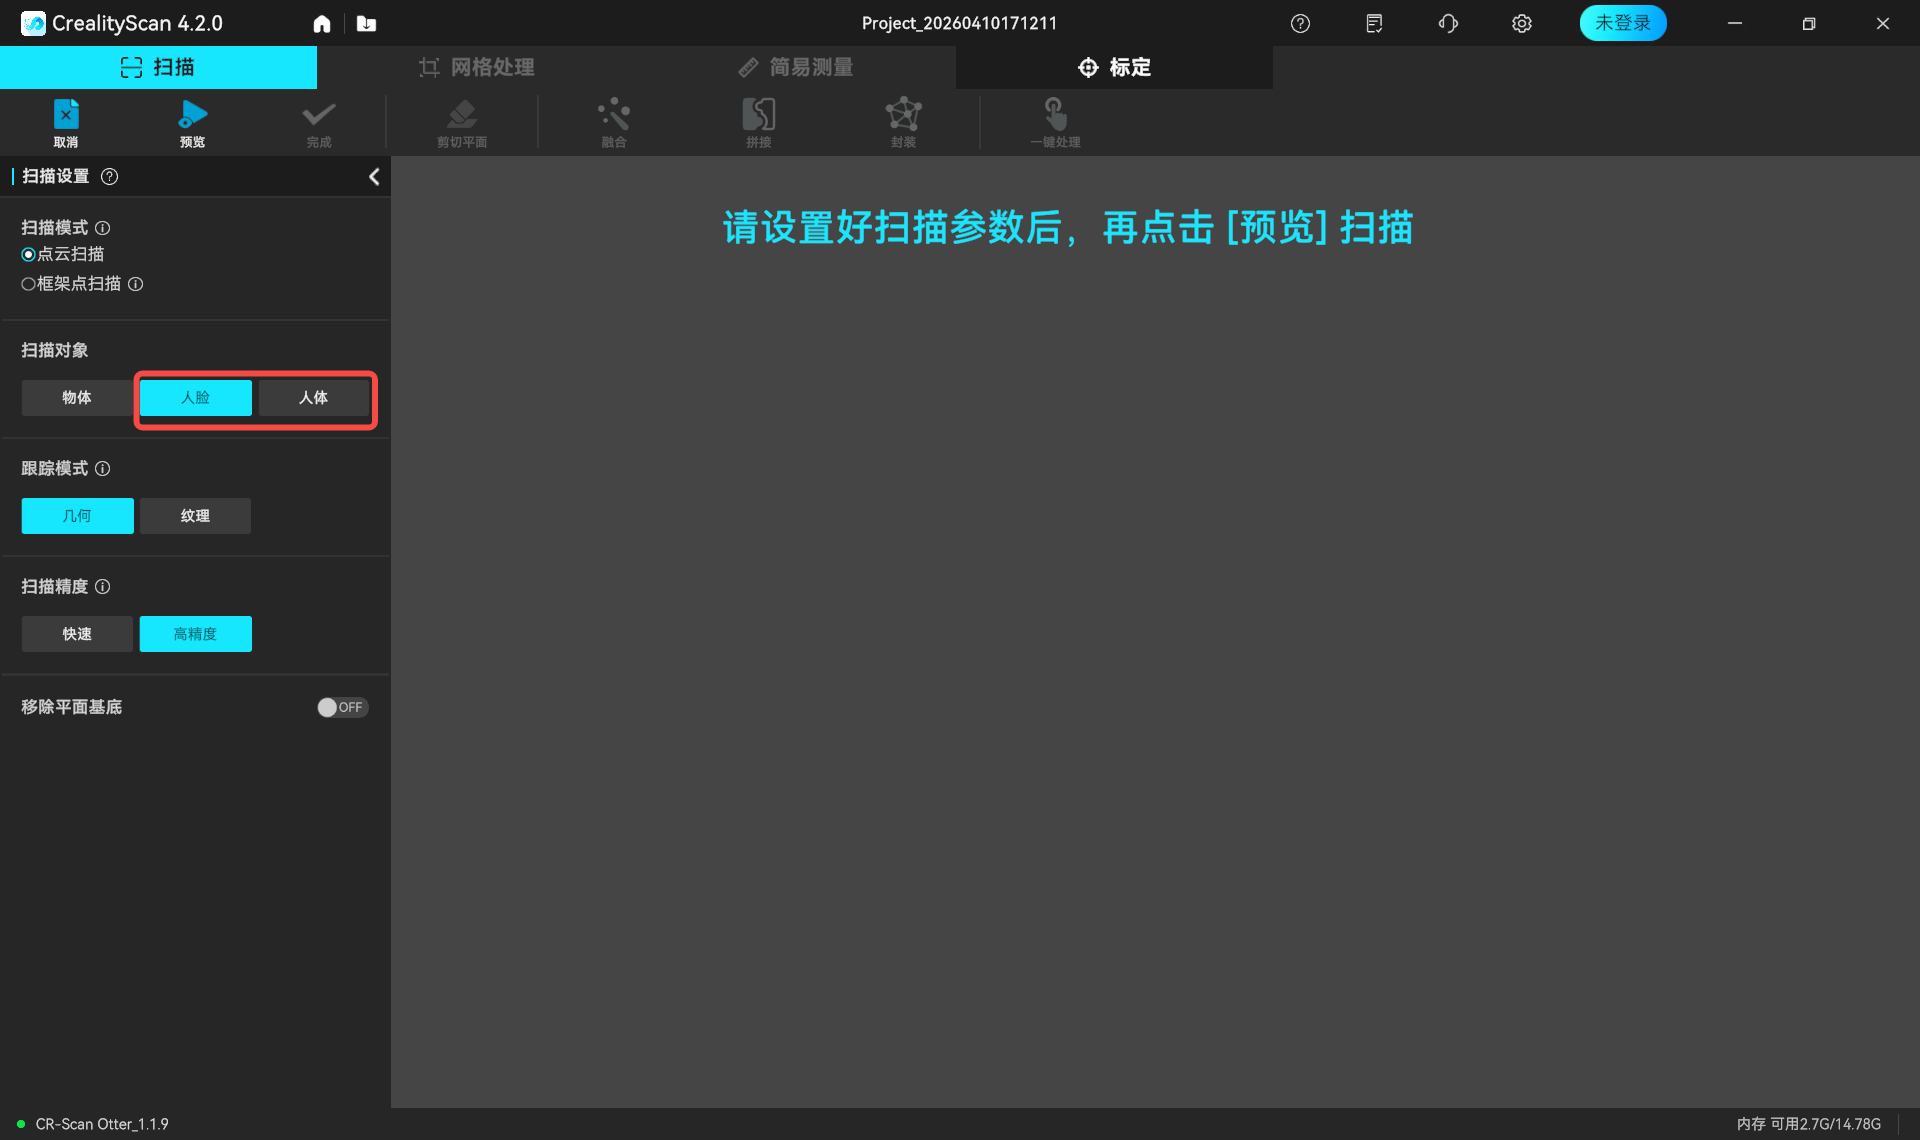Image resolution: width=1920 pixels, height=1140 pixels.
Task: Click the 预览 scan preview icon
Action: coord(192,120)
